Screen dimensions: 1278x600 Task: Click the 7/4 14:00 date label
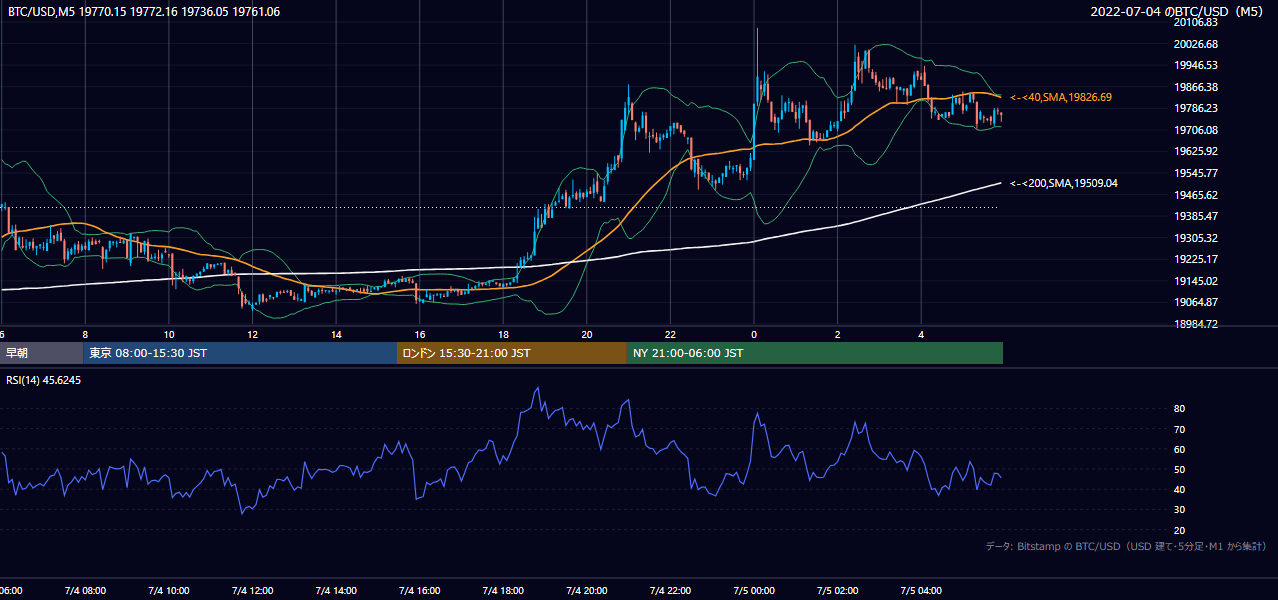(x=335, y=590)
